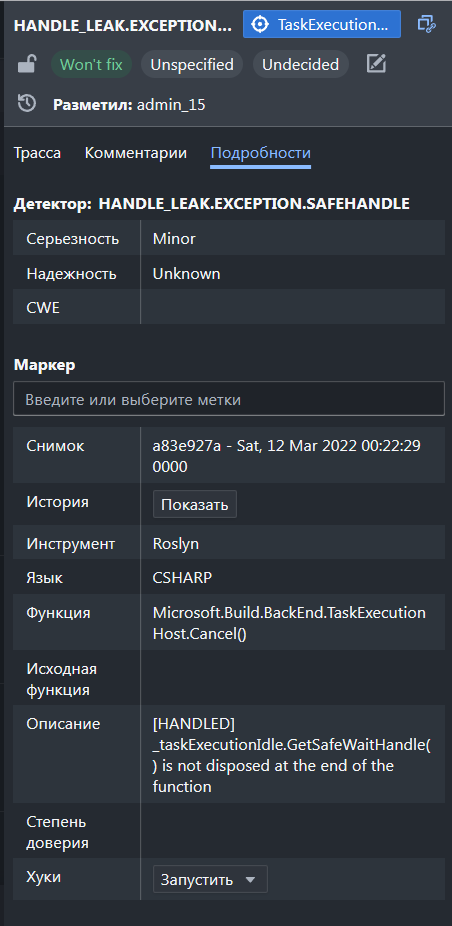Open the edit marking pencil icon
Screen dimensions: 452x926
pos(376,64)
